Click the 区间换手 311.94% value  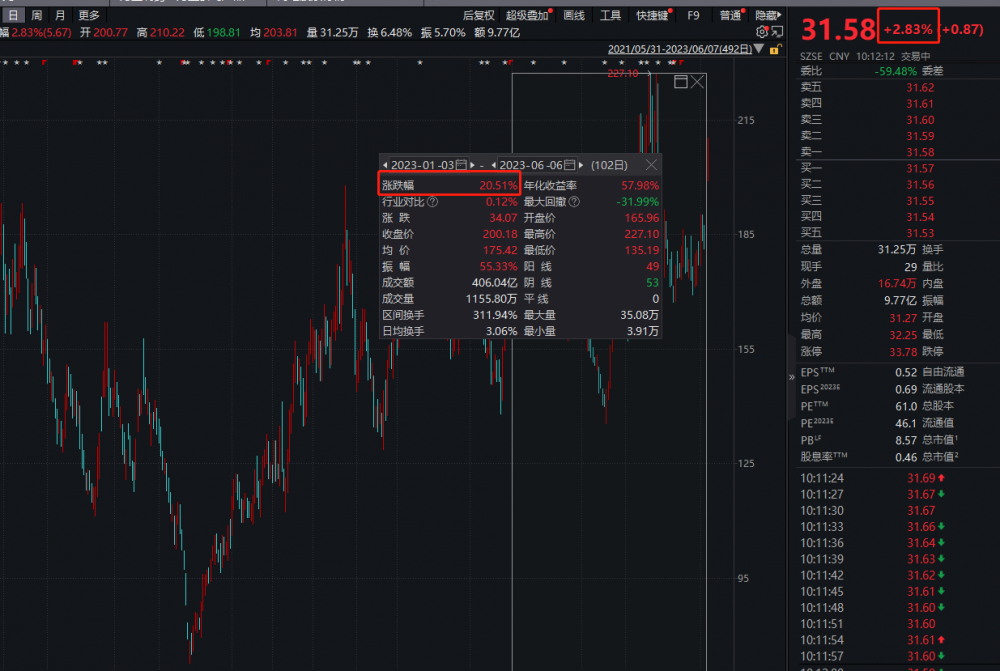495,315
